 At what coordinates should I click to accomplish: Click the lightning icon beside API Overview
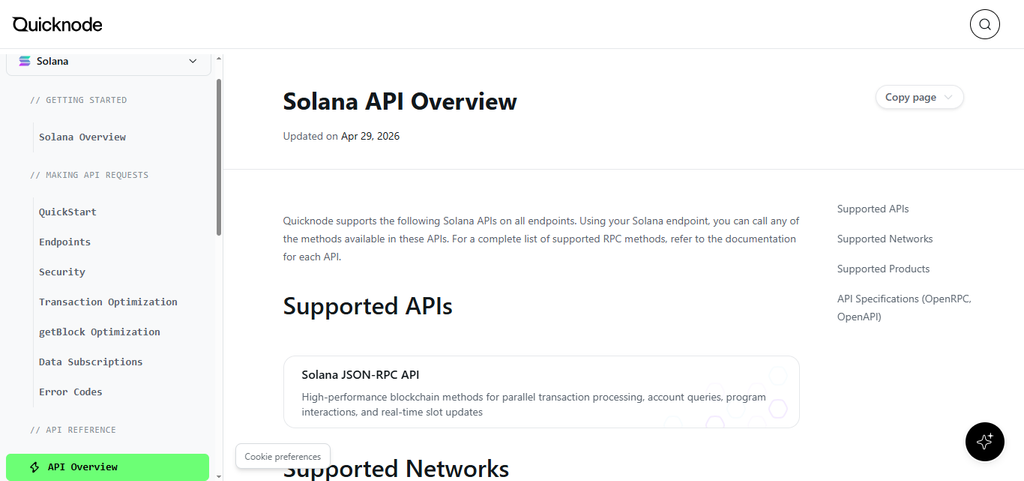(35, 467)
